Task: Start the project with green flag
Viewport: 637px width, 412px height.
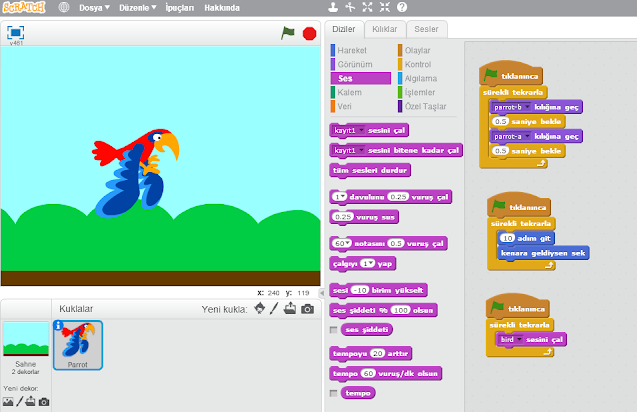Action: tap(288, 33)
